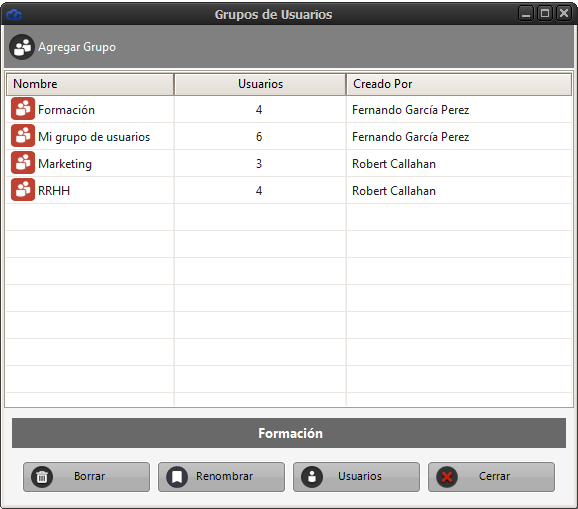Click the red X icon on Cerrar
Image resolution: width=578 pixels, height=509 pixels.
point(447,477)
